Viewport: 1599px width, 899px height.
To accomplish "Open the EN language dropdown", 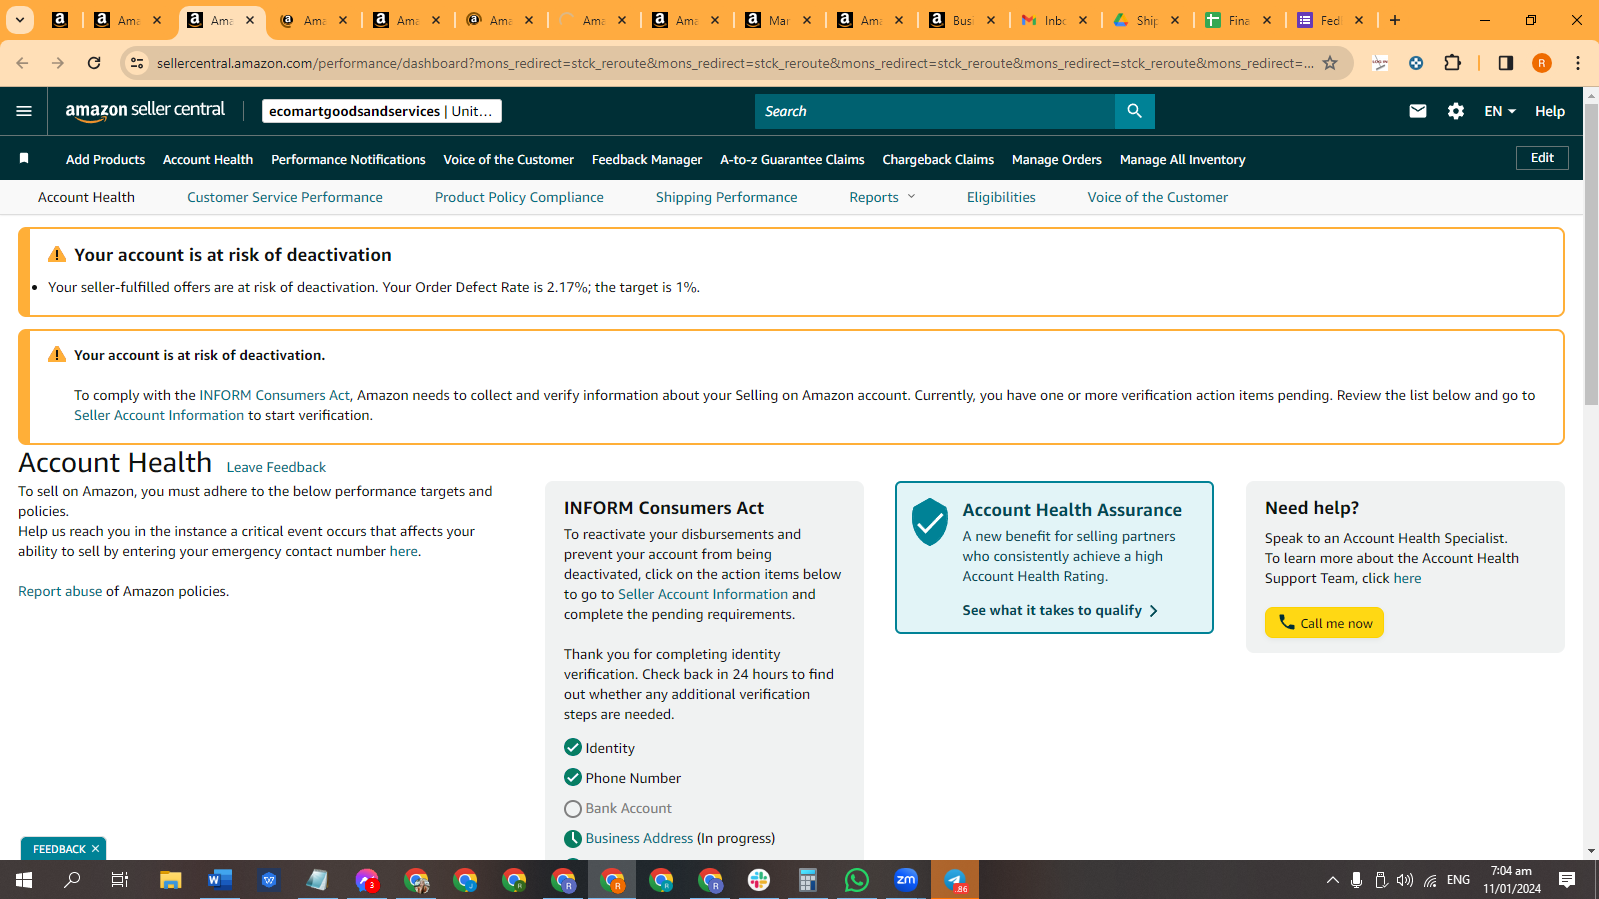I will pyautogui.click(x=1500, y=111).
